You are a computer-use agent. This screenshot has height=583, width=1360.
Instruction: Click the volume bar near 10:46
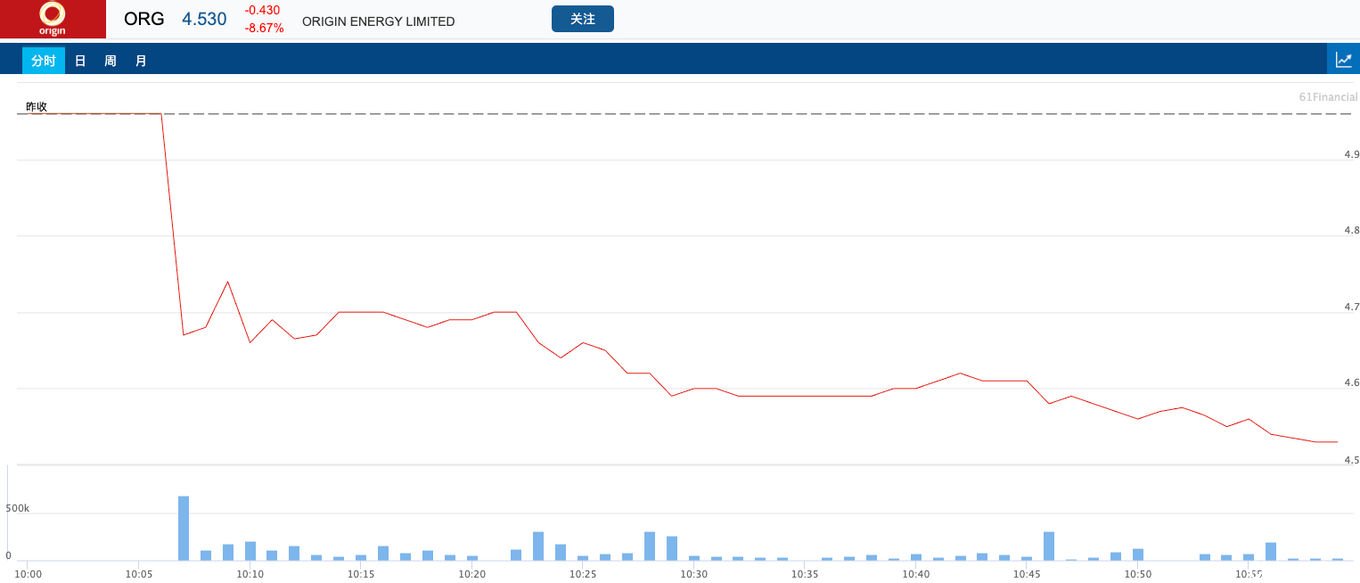[x=1049, y=546]
